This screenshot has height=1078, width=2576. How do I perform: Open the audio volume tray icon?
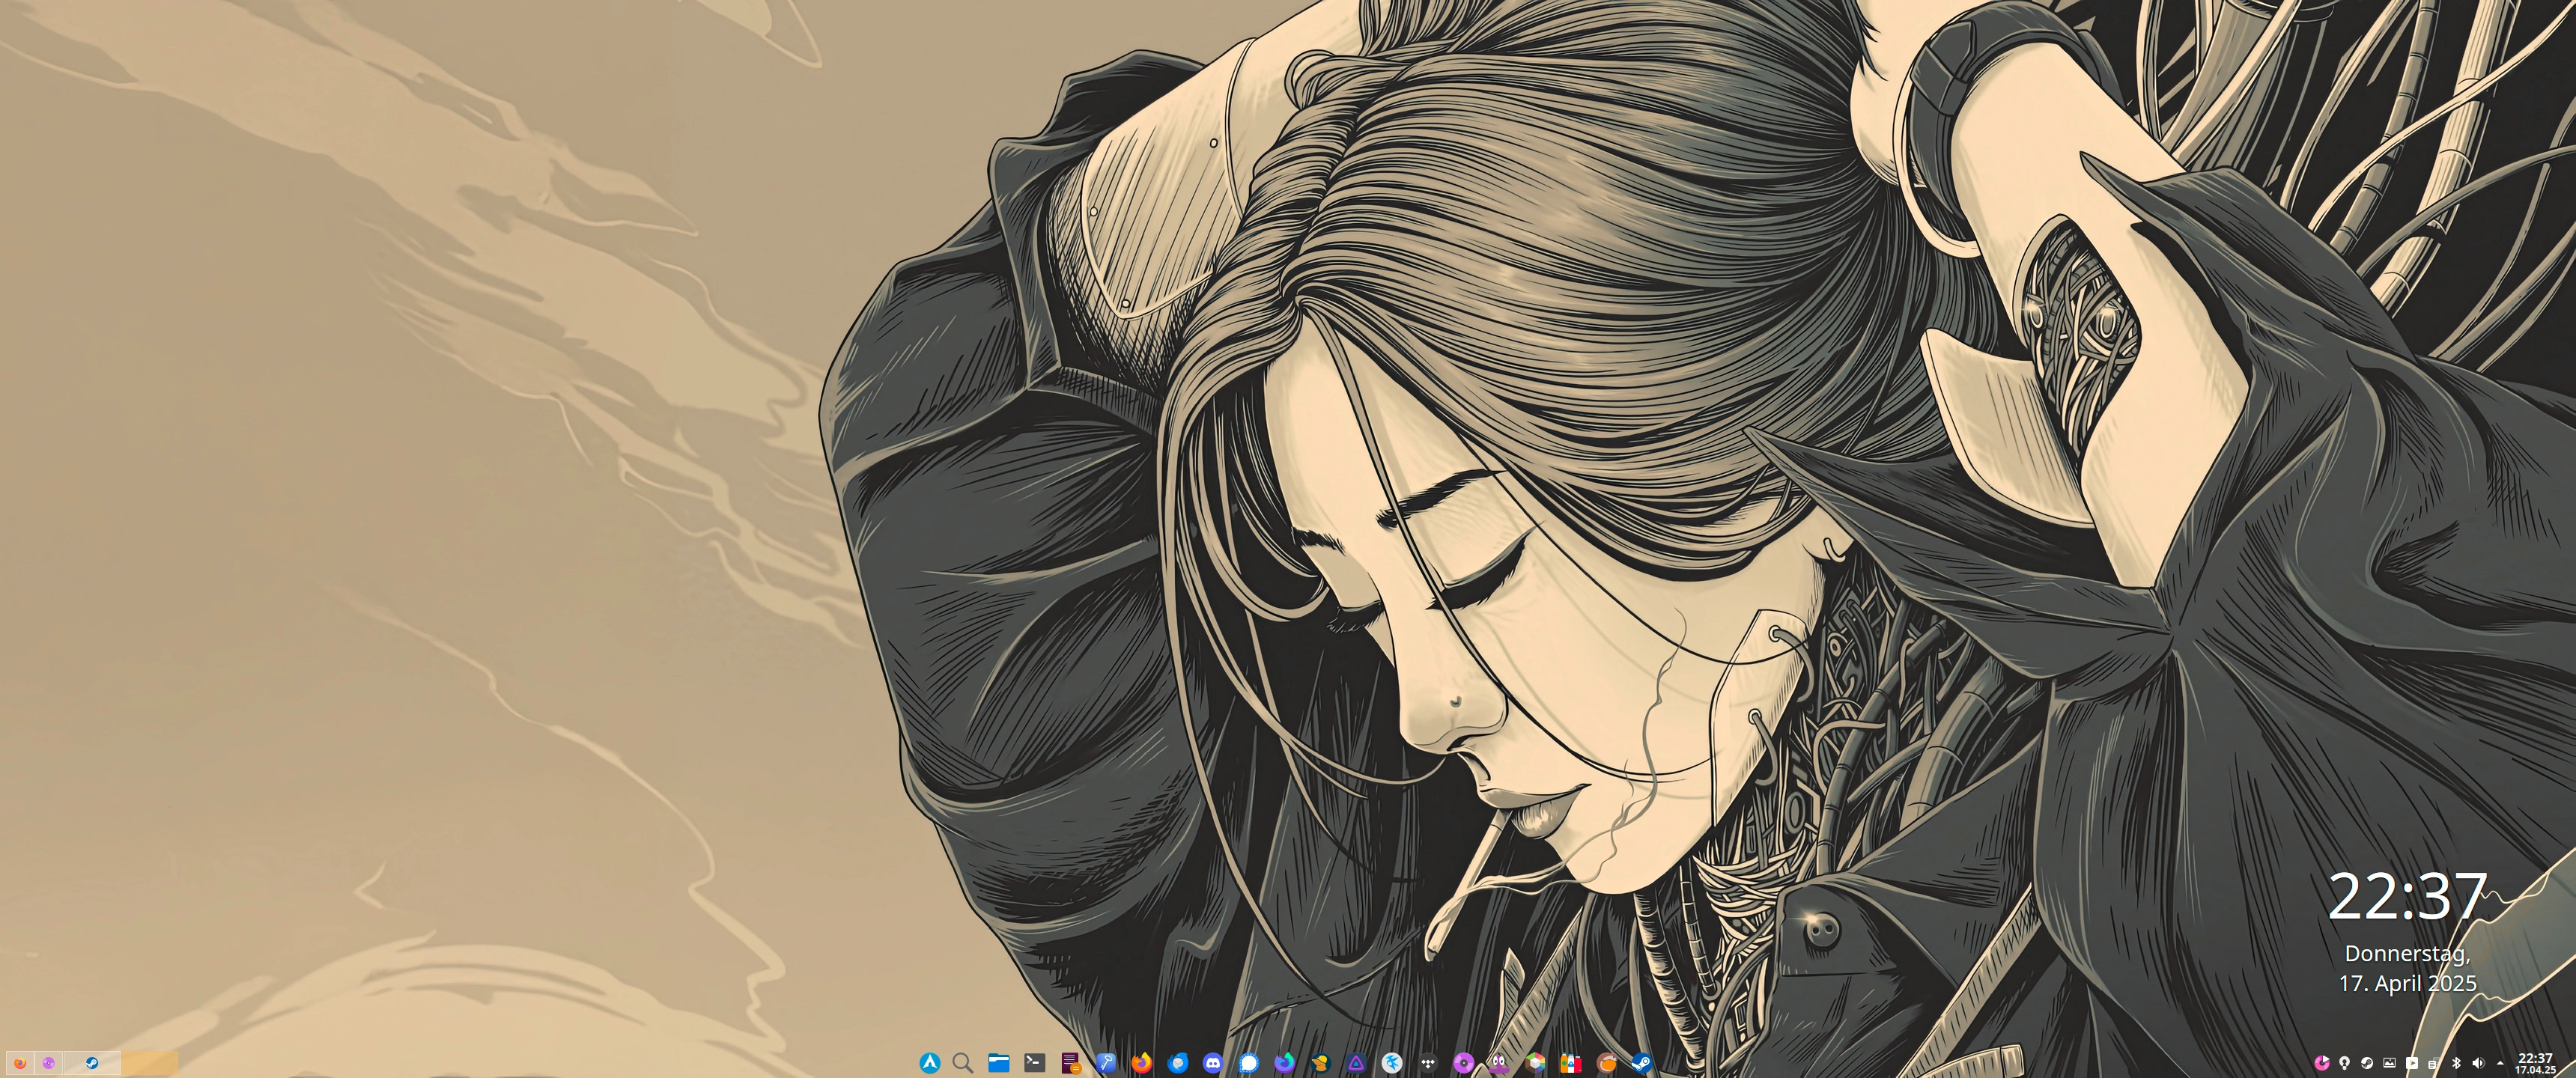tap(2478, 1063)
